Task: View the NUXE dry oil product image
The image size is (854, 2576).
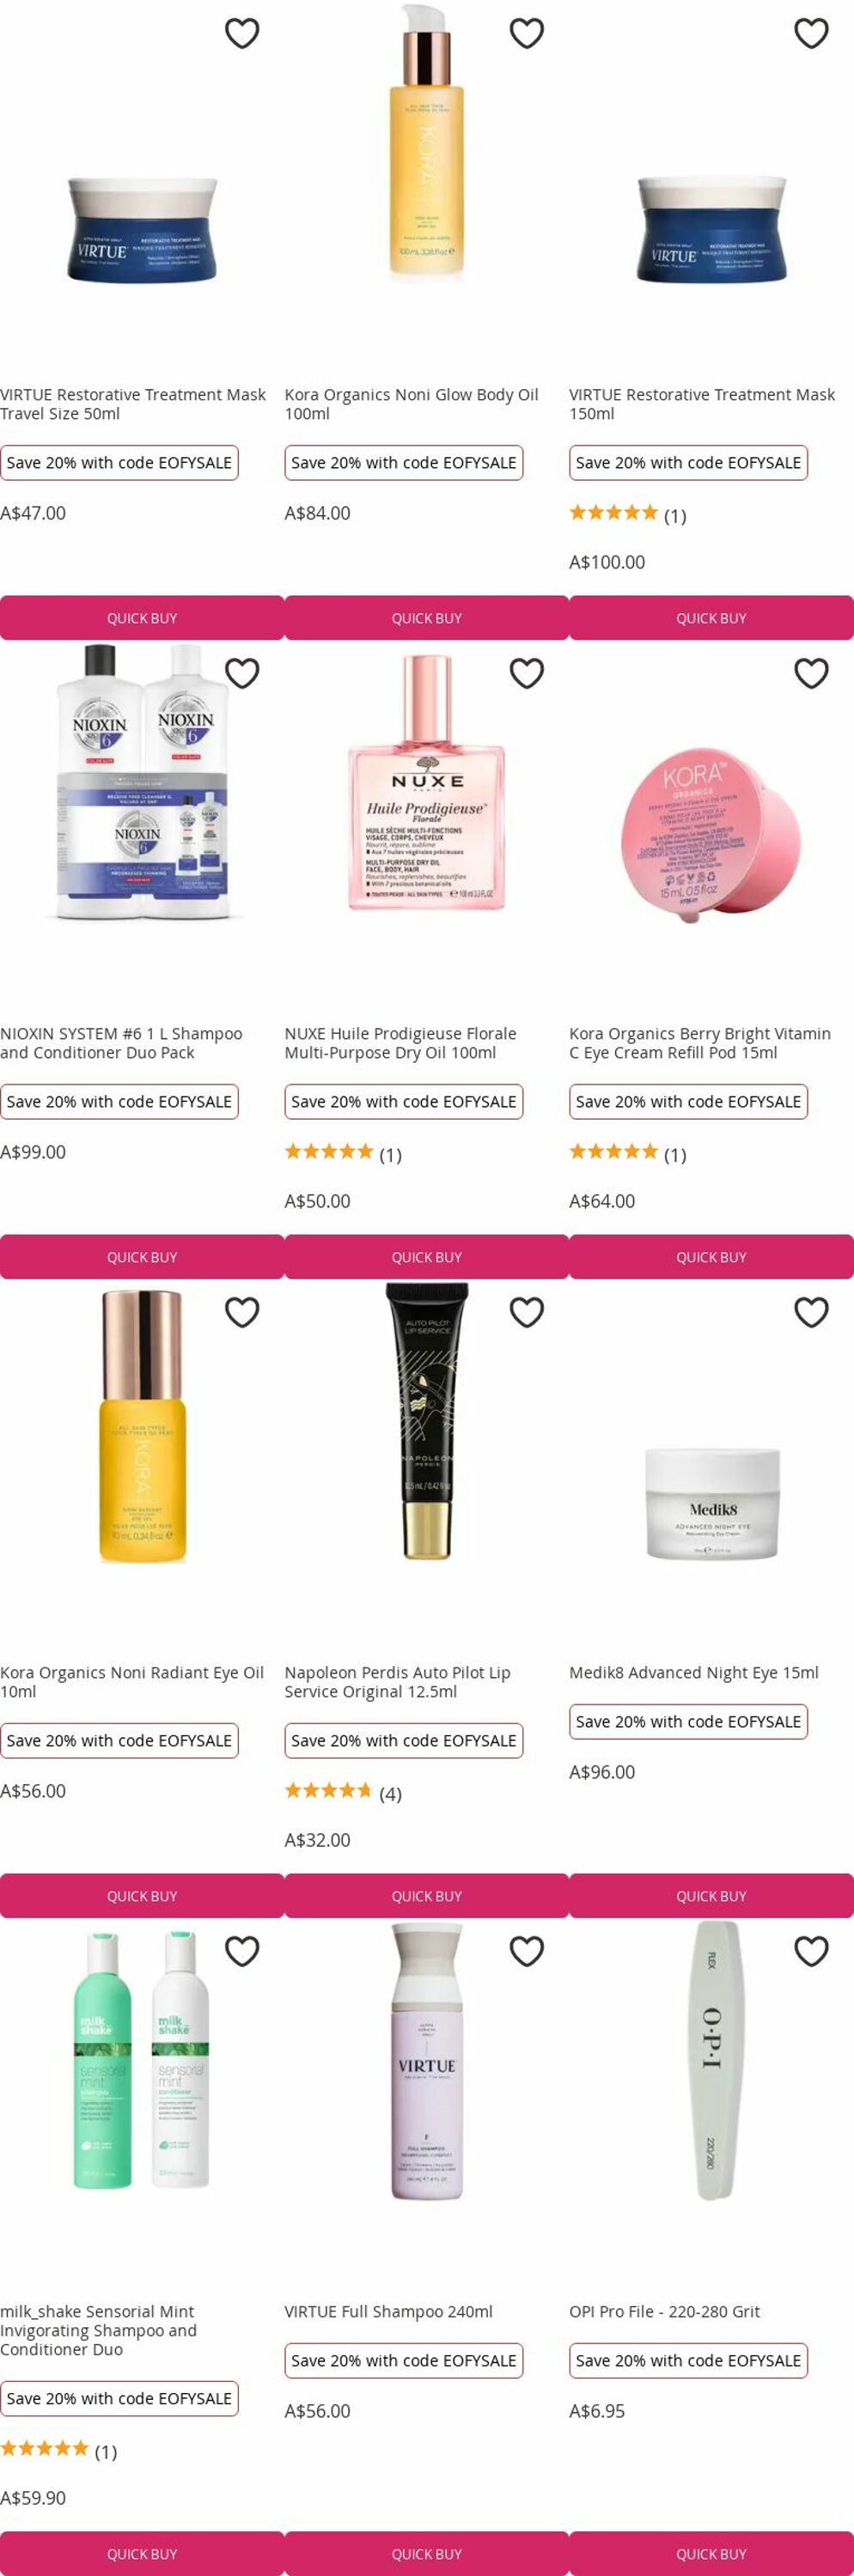Action: (427, 783)
